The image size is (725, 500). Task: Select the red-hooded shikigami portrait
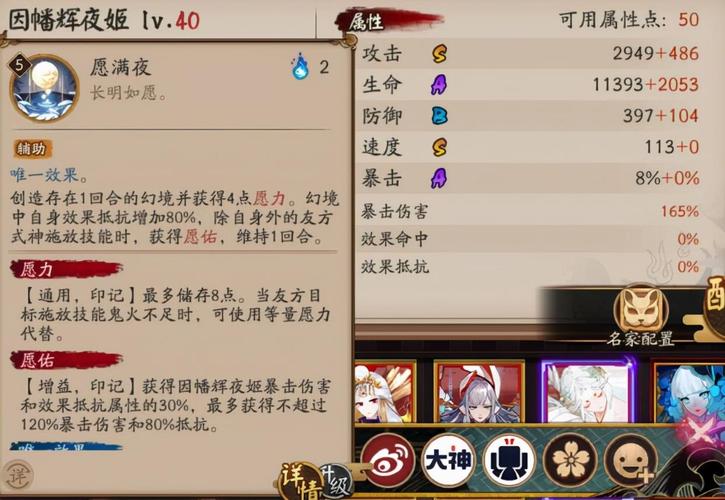pos(479,392)
